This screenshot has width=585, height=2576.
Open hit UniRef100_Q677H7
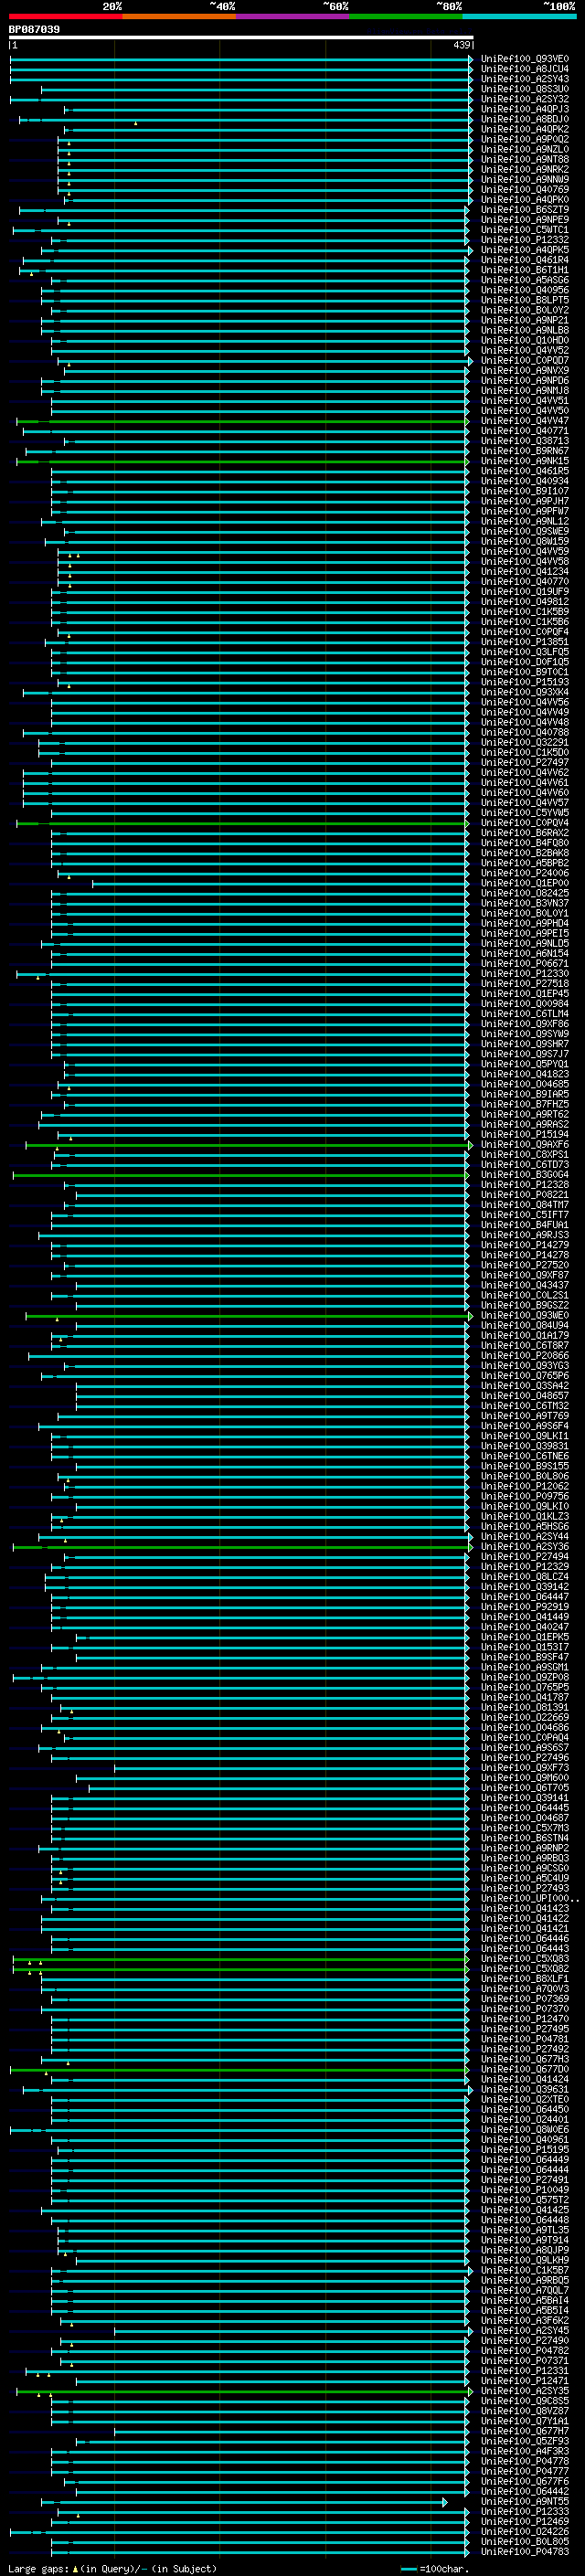525,2431
